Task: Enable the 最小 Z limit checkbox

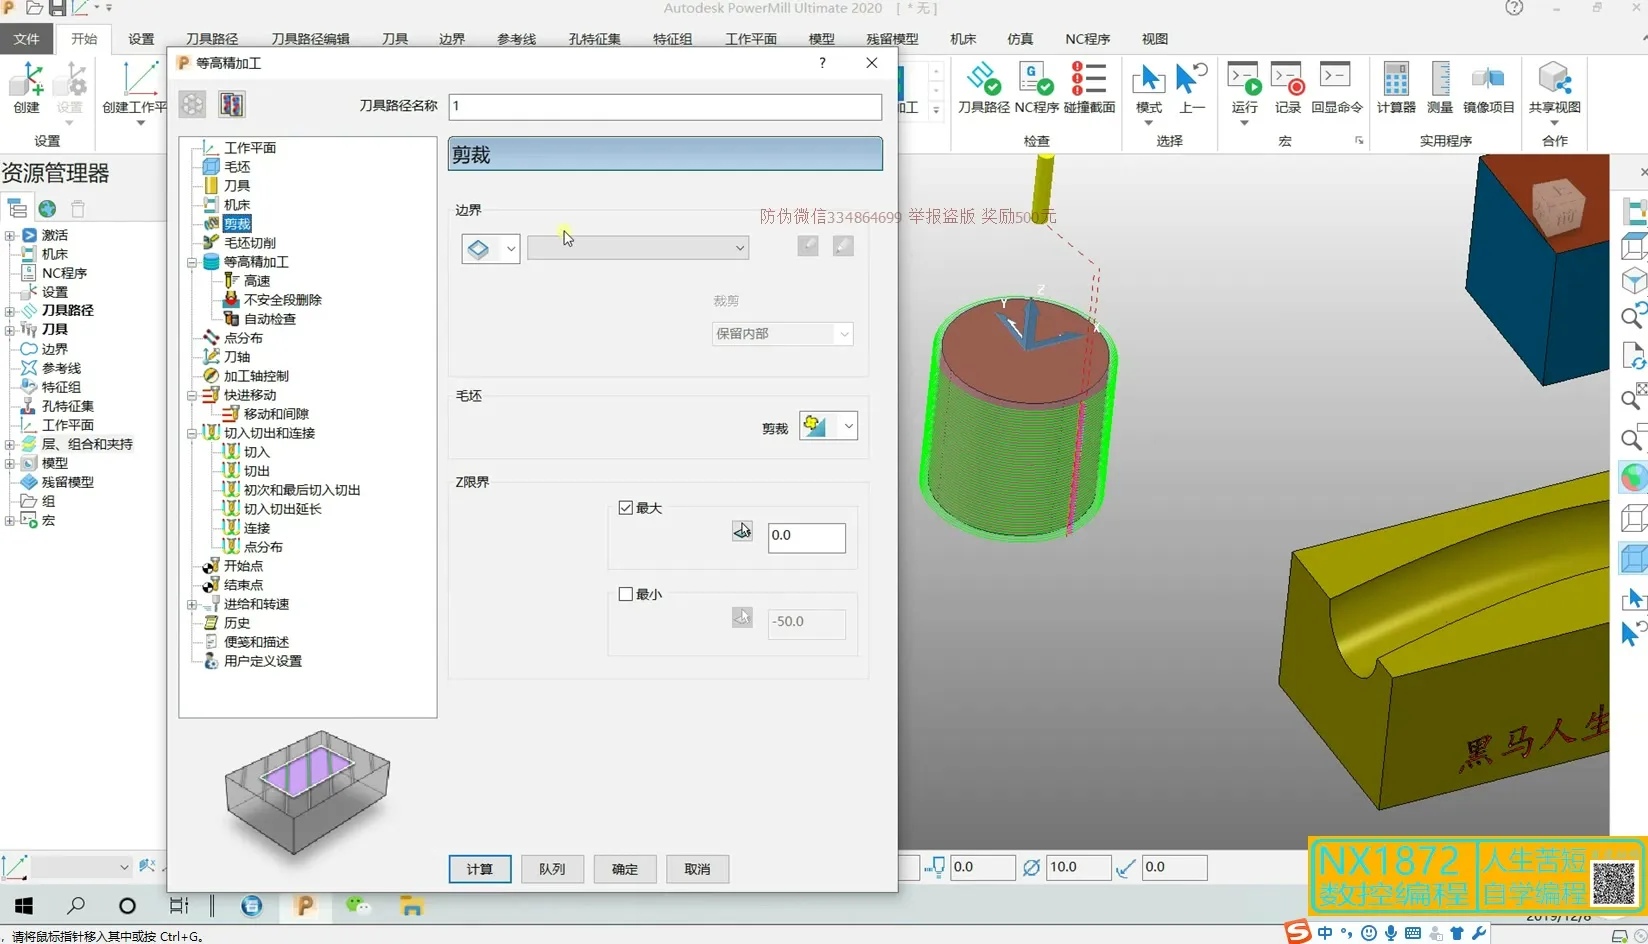Action: [626, 594]
